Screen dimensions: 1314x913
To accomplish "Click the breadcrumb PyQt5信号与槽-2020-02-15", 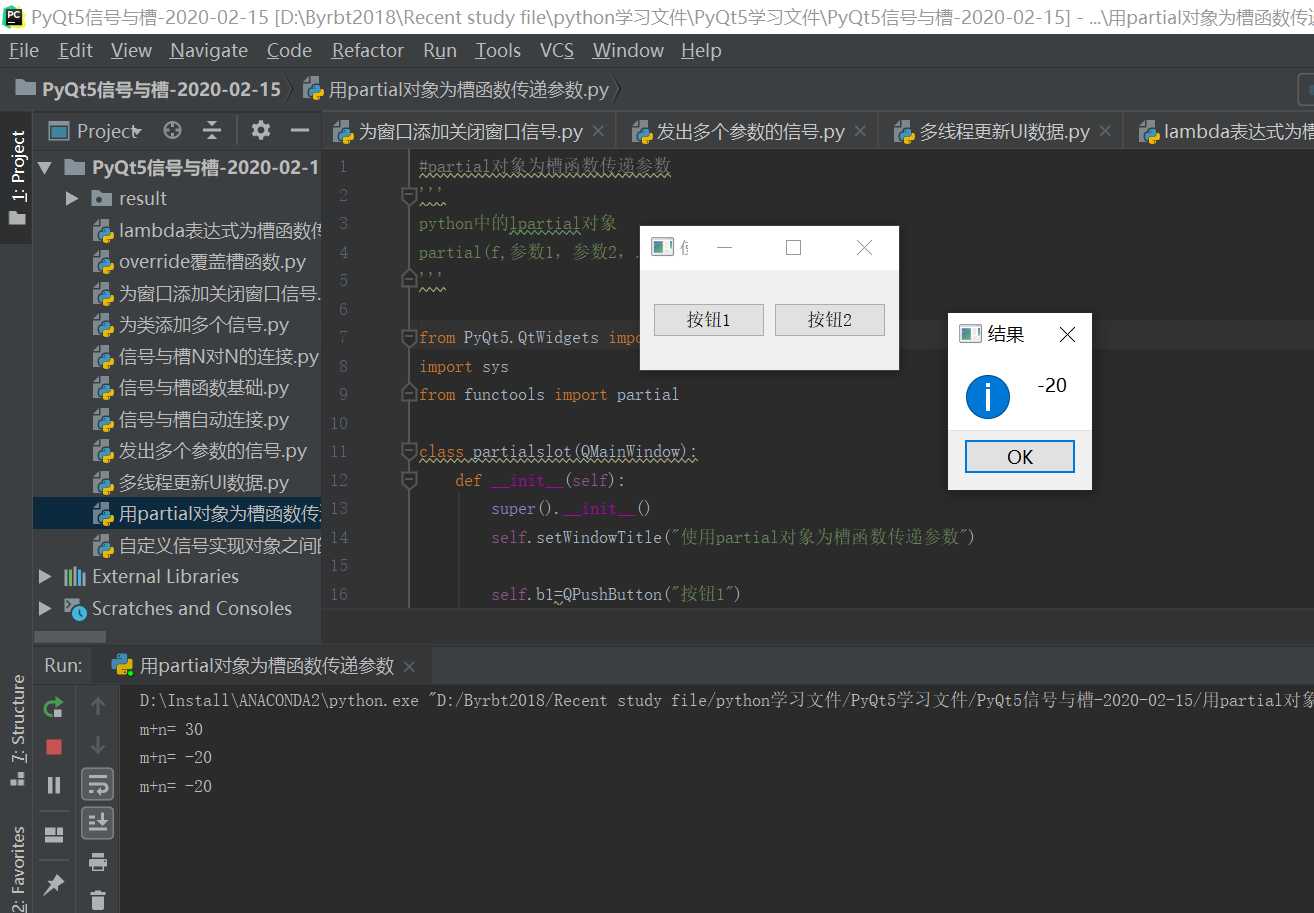I will 148,89.
